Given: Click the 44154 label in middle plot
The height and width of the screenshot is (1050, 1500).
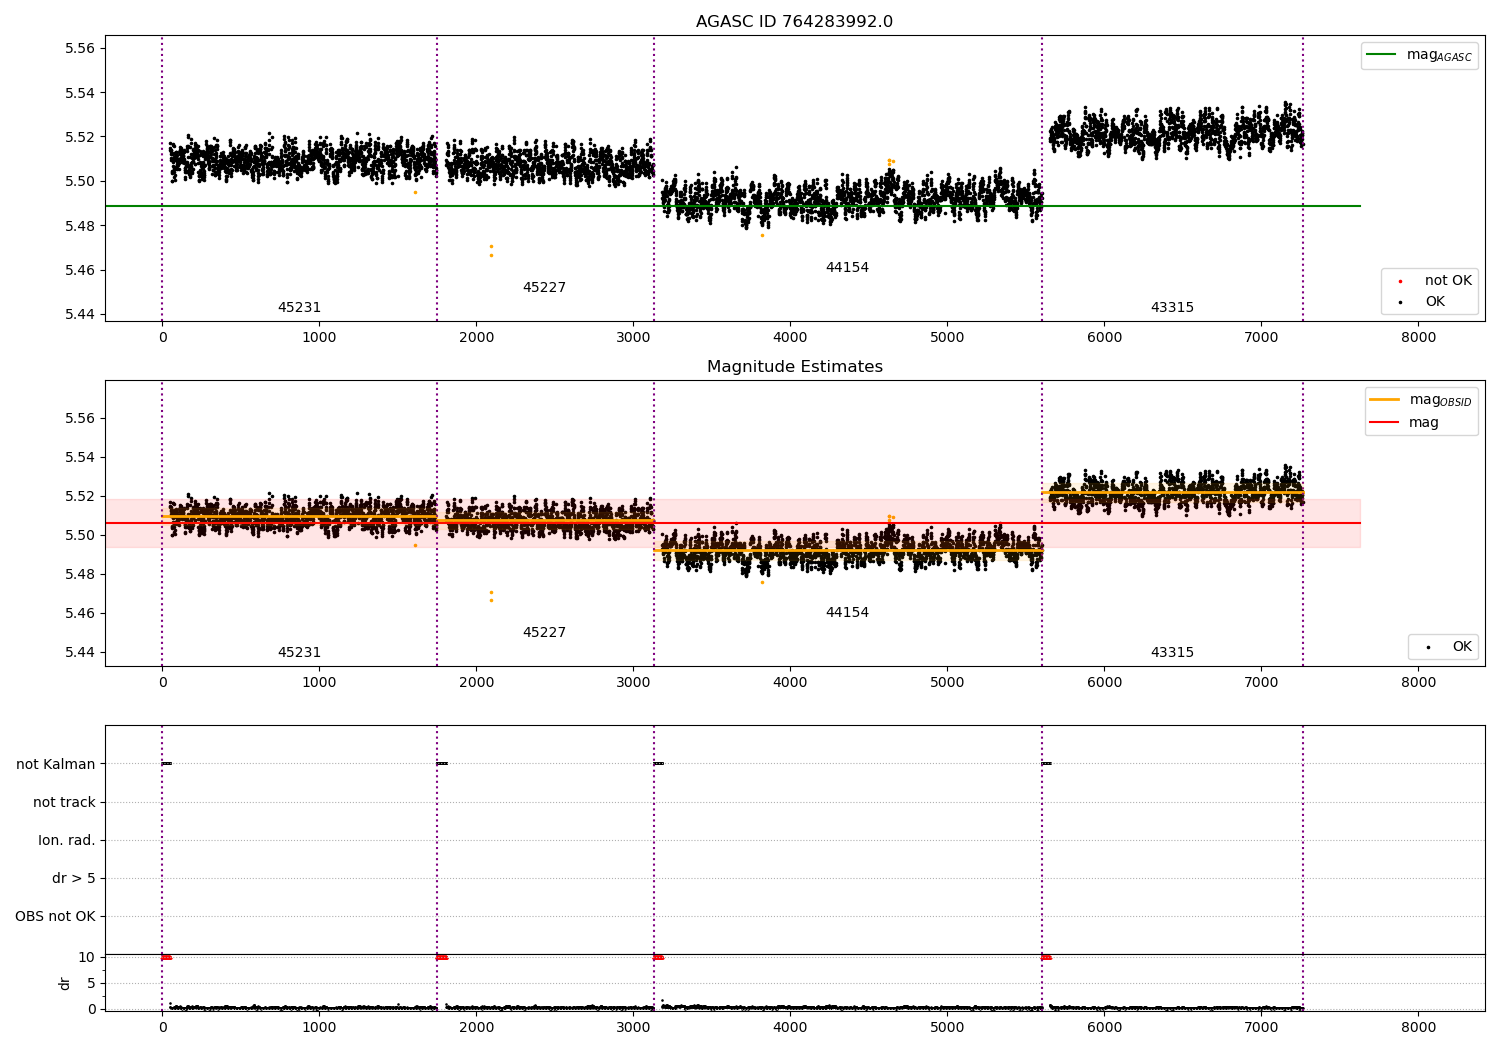Looking at the screenshot, I should coord(847,613).
